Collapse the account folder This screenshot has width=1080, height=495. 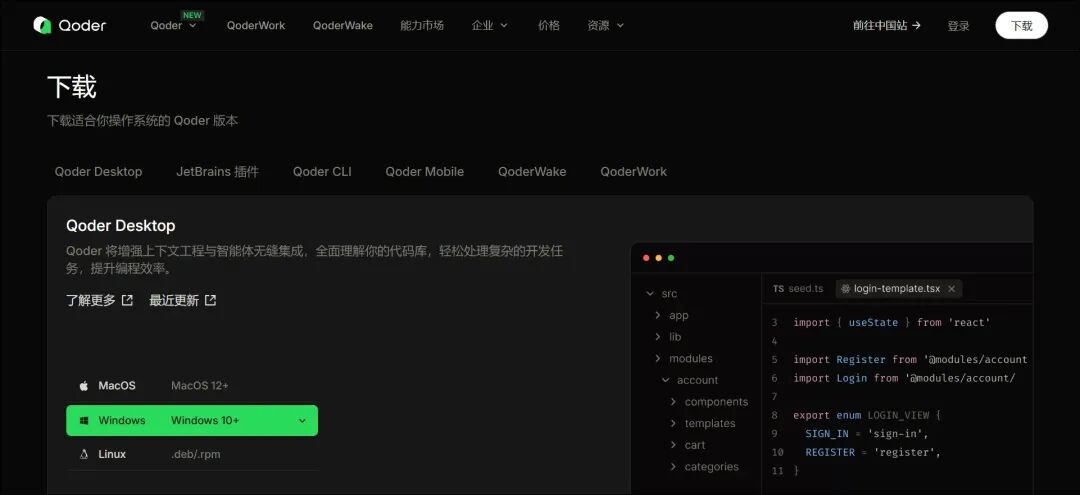pyautogui.click(x=665, y=380)
